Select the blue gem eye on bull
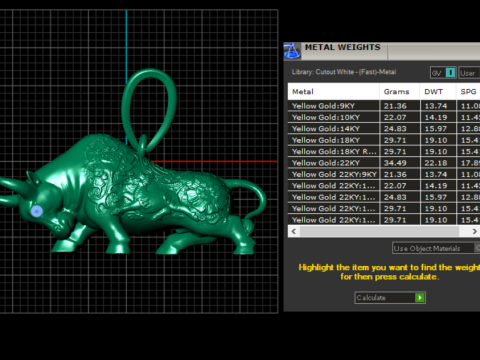Image resolution: width=480 pixels, height=360 pixels. pos(37,211)
